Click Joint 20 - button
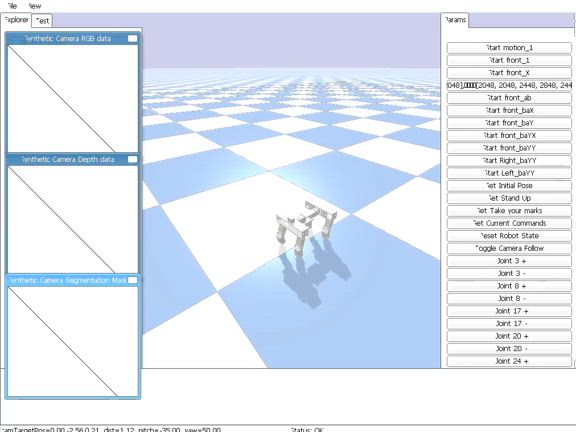This screenshot has height=432, width=576. click(x=509, y=349)
